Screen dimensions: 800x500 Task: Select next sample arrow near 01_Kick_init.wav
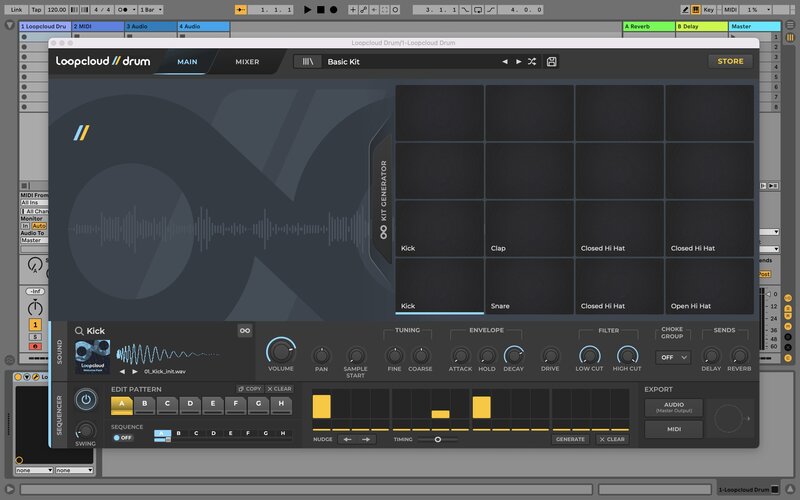click(135, 371)
